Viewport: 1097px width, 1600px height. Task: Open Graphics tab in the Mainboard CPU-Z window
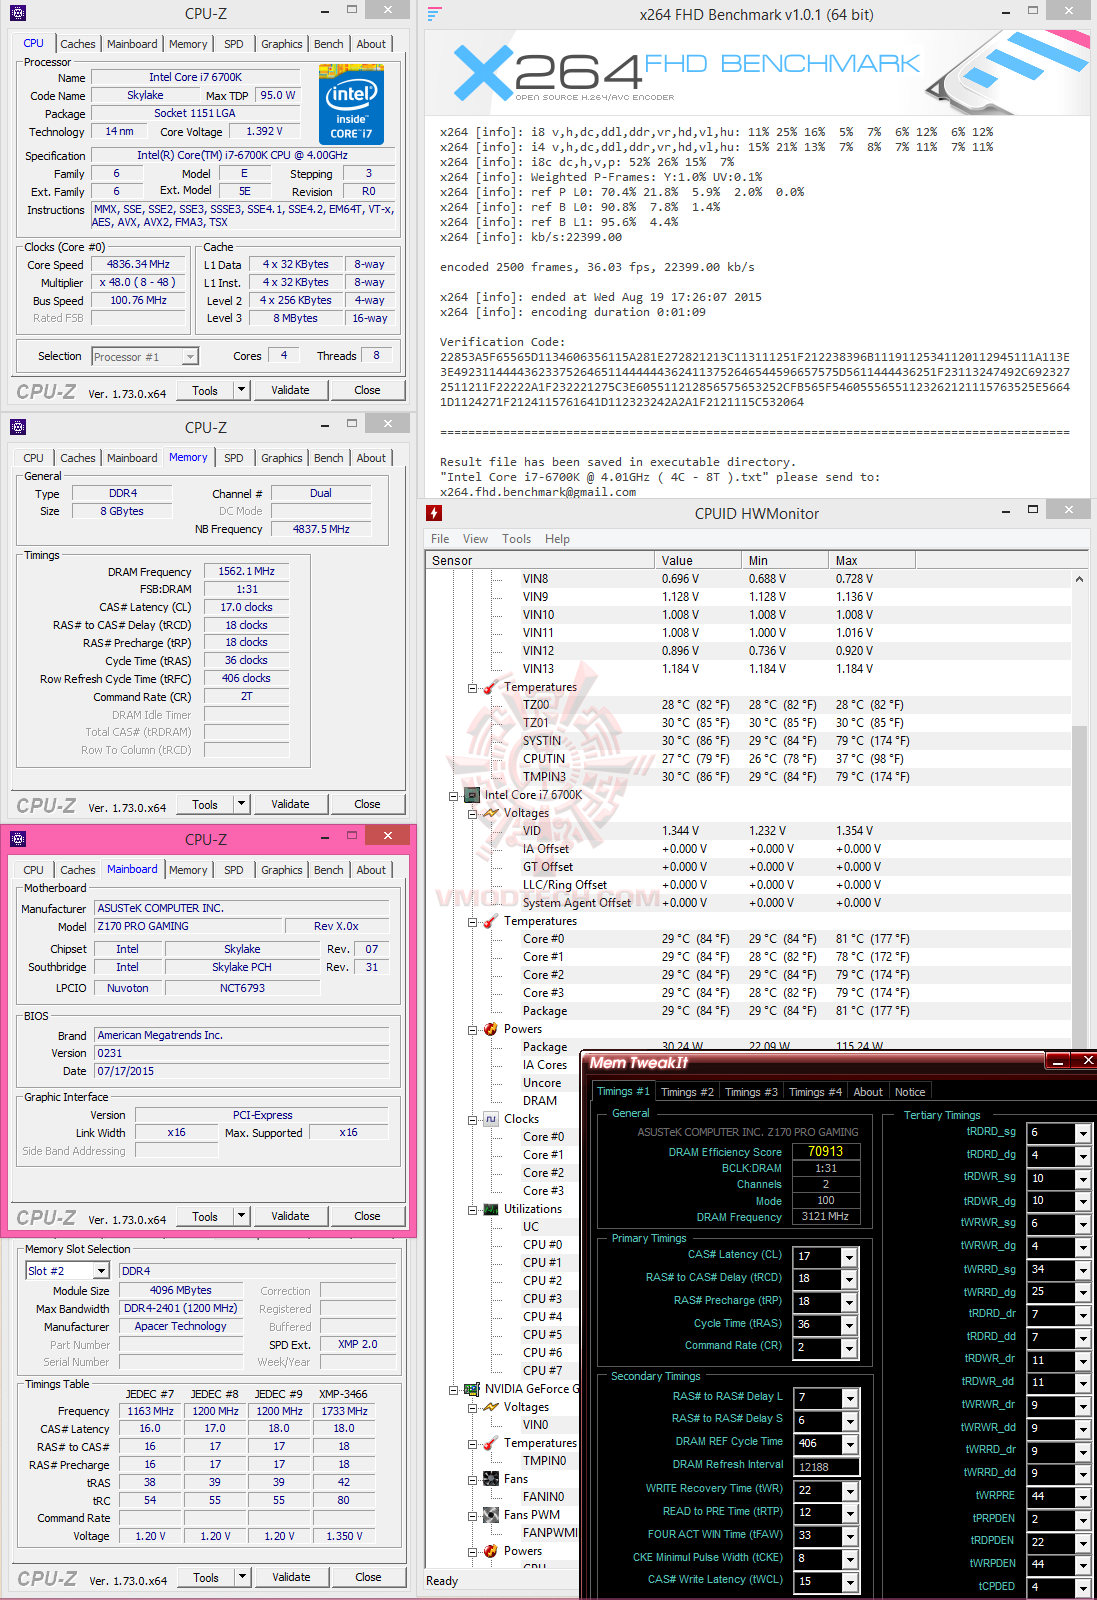(x=282, y=870)
